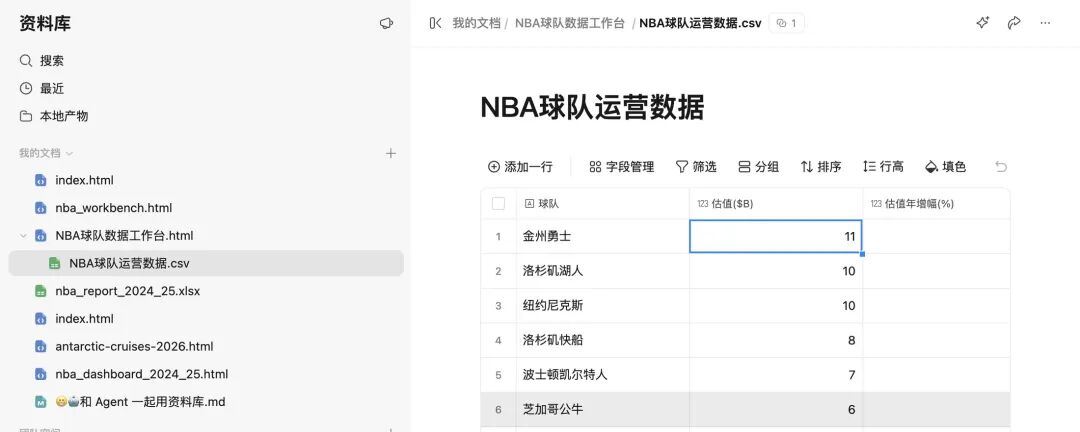Screen dimensions: 1080x432
Task: Click the undo arrow icon in the table toolbar
Action: (1001, 167)
